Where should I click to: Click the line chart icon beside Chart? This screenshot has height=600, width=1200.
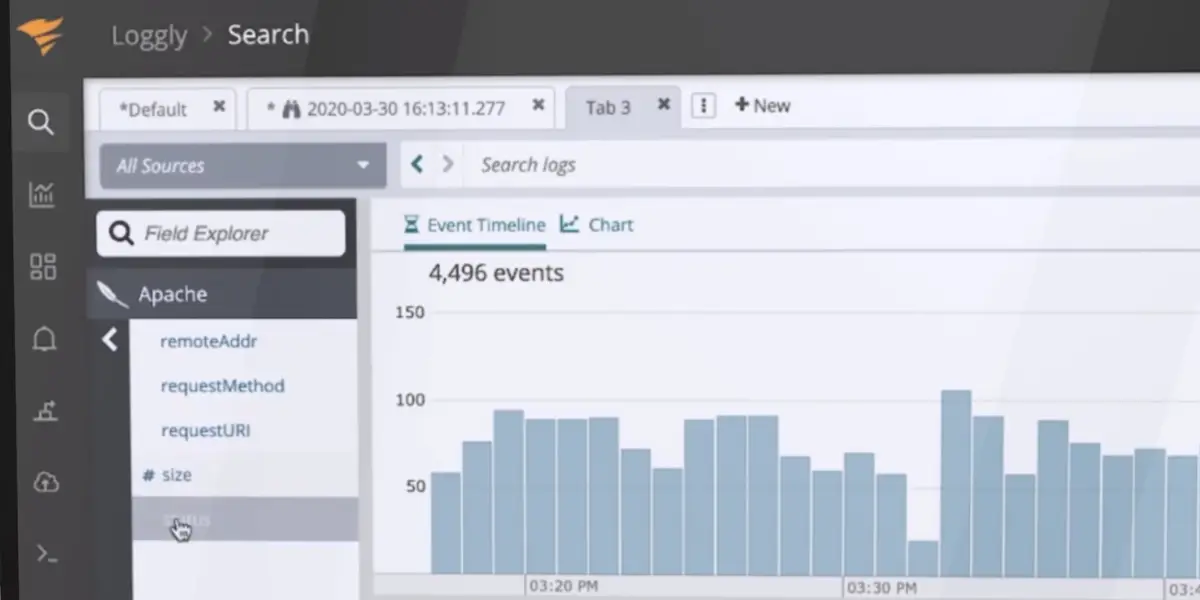570,224
